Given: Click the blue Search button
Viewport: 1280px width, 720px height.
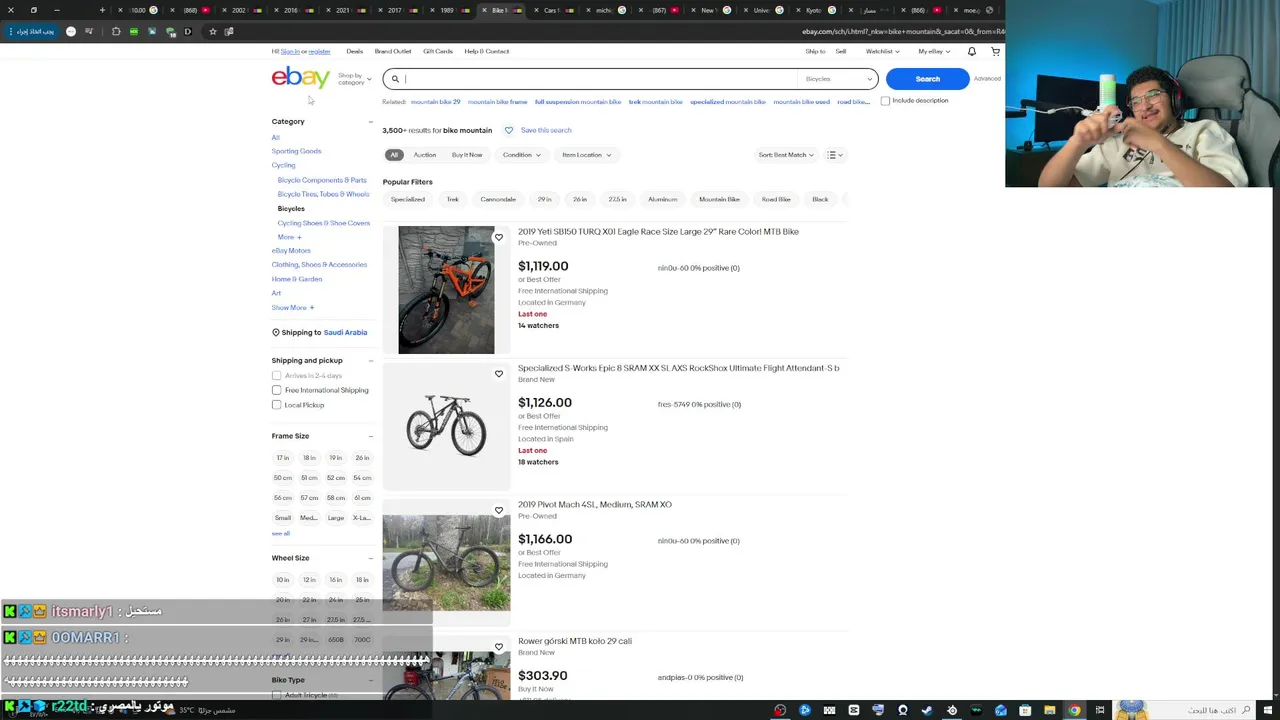Looking at the screenshot, I should (927, 79).
